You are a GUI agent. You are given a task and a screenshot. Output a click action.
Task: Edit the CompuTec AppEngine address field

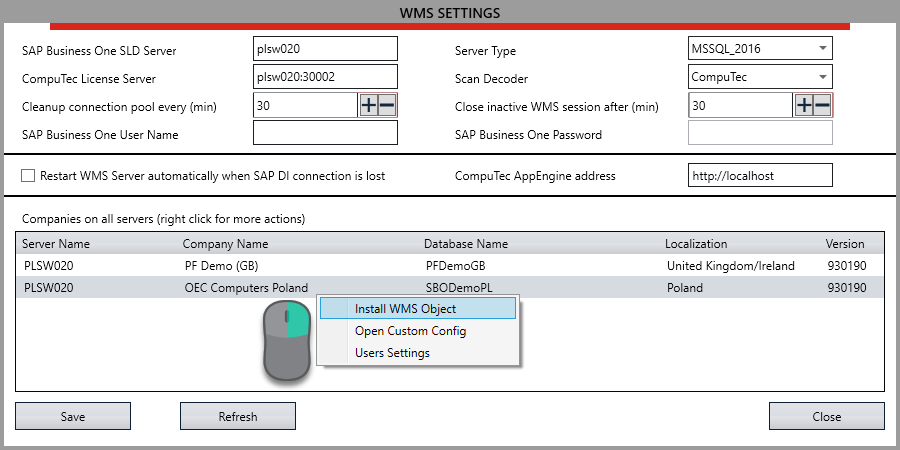760,176
